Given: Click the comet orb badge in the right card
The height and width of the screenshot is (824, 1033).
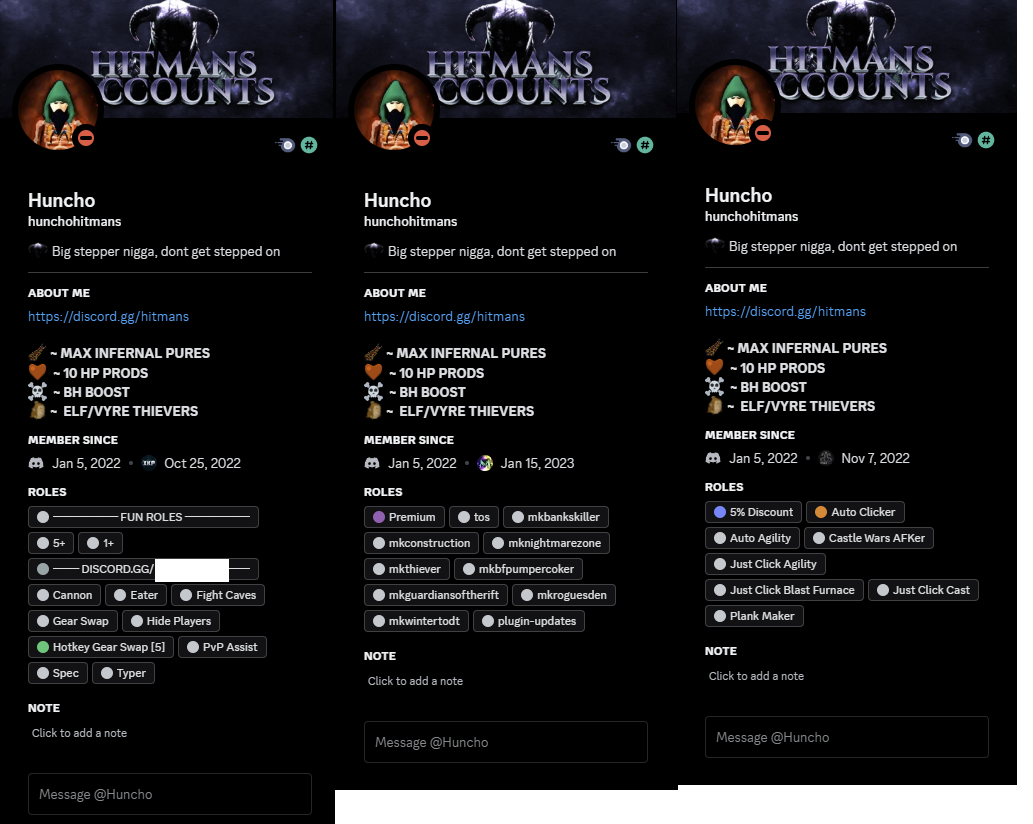Looking at the screenshot, I should [963, 140].
